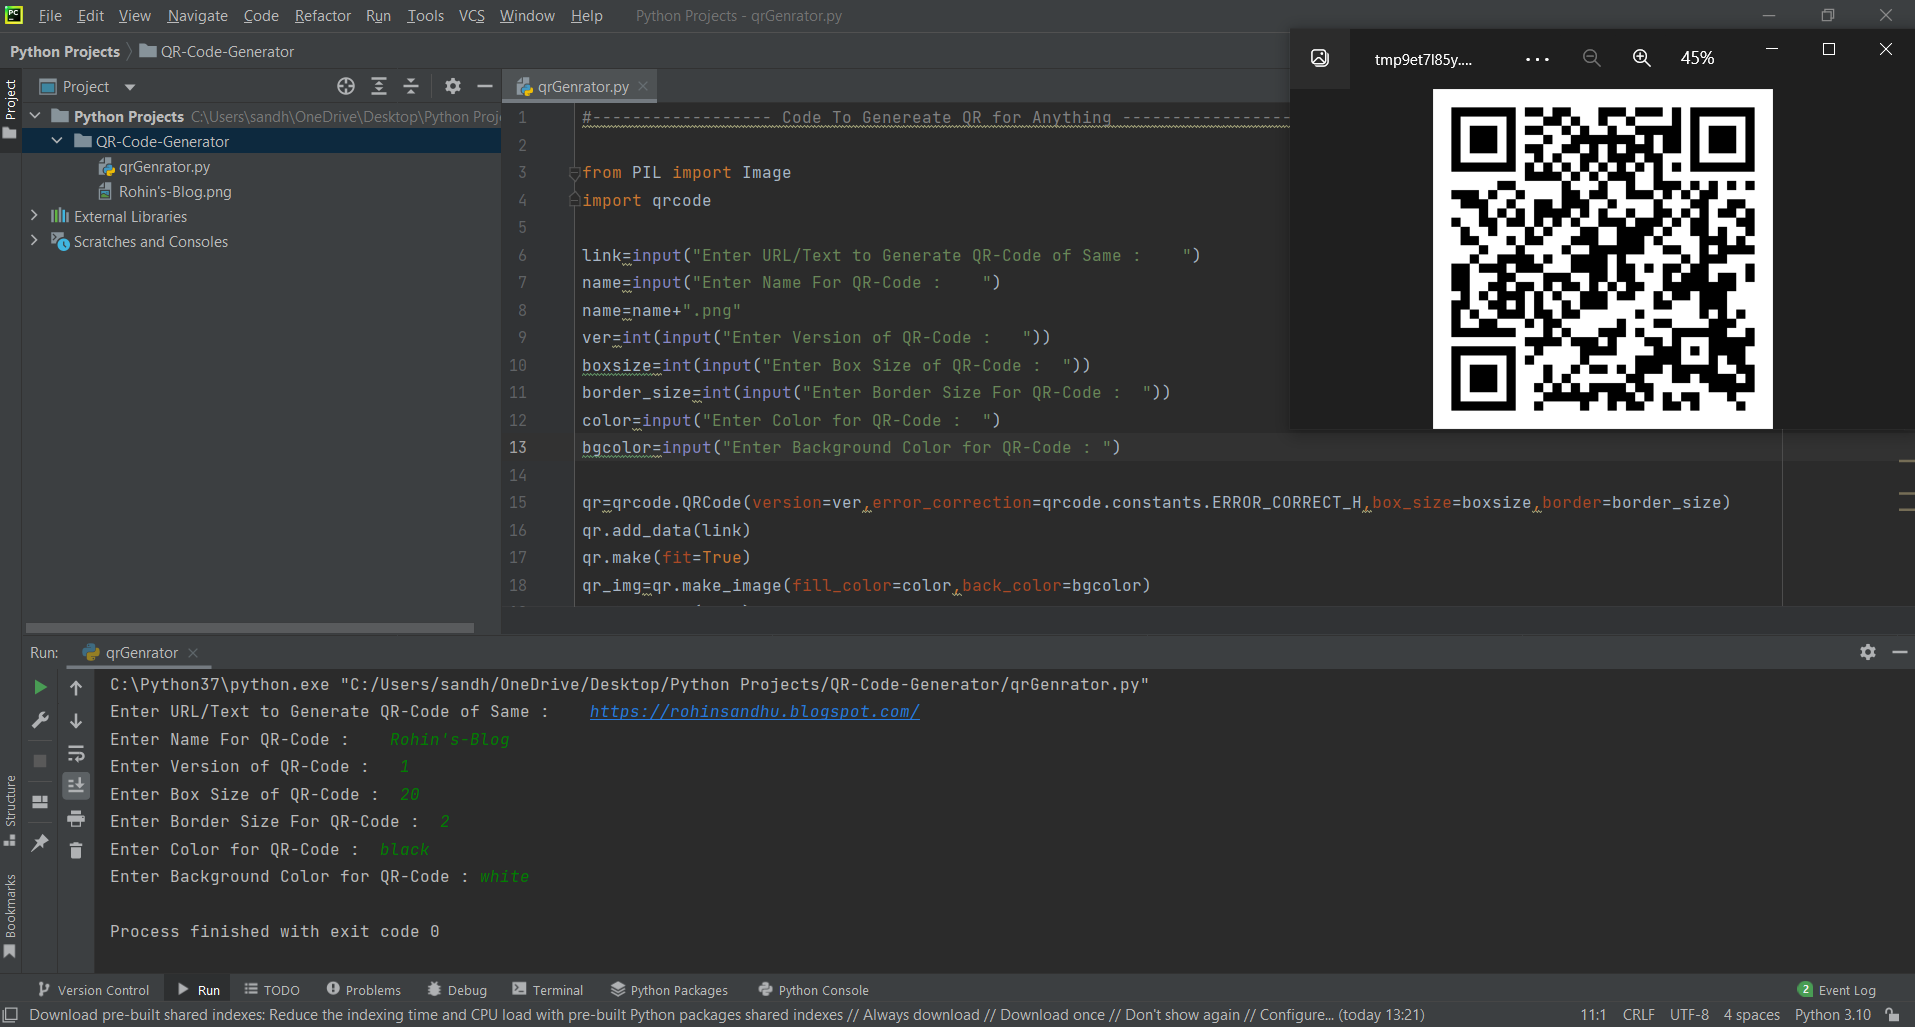The width and height of the screenshot is (1915, 1027).
Task: Open Python 3.10 interpreter selector
Action: coord(1832,1015)
